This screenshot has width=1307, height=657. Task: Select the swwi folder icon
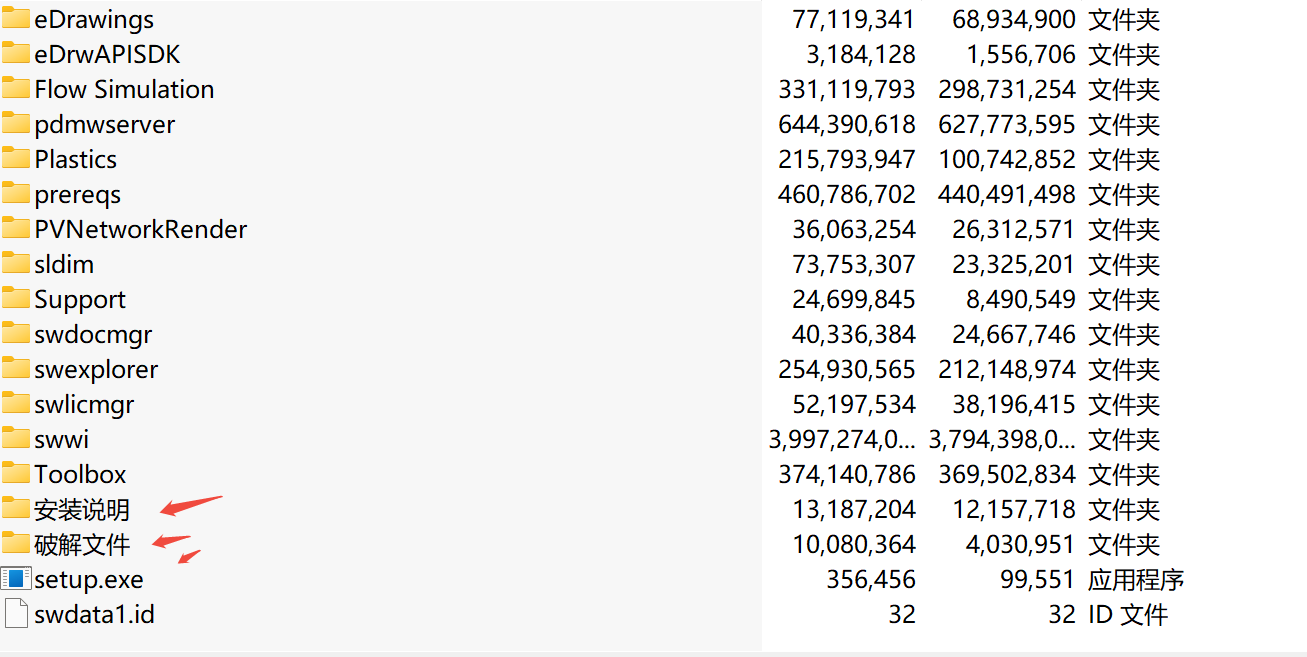tap(16, 439)
